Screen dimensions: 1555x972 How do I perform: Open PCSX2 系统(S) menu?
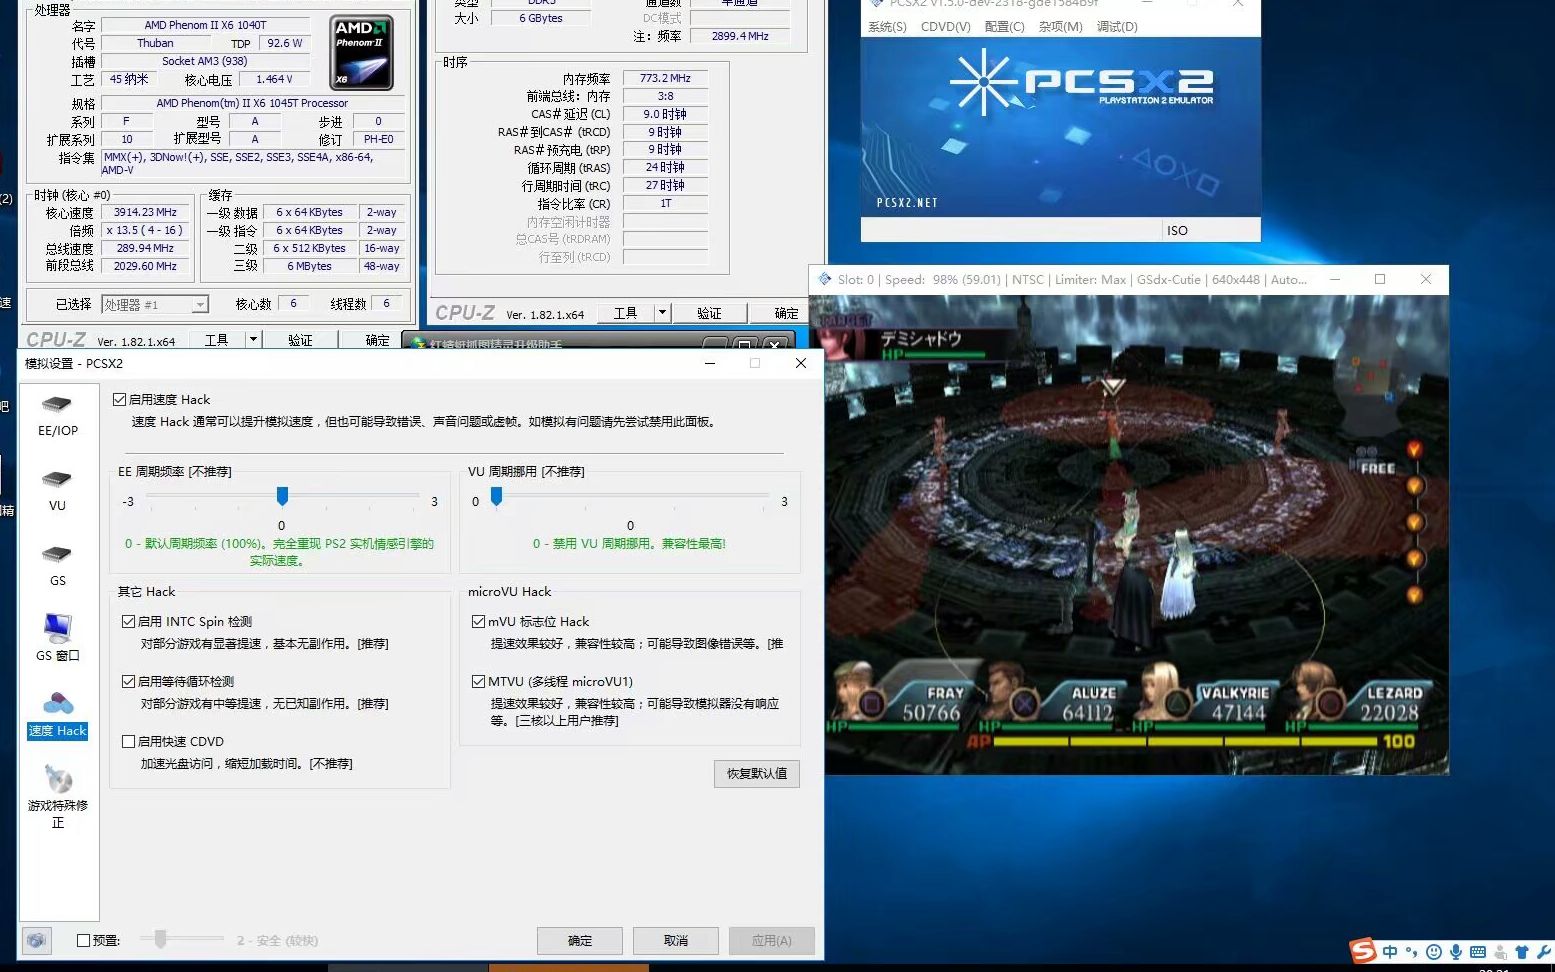coord(888,27)
